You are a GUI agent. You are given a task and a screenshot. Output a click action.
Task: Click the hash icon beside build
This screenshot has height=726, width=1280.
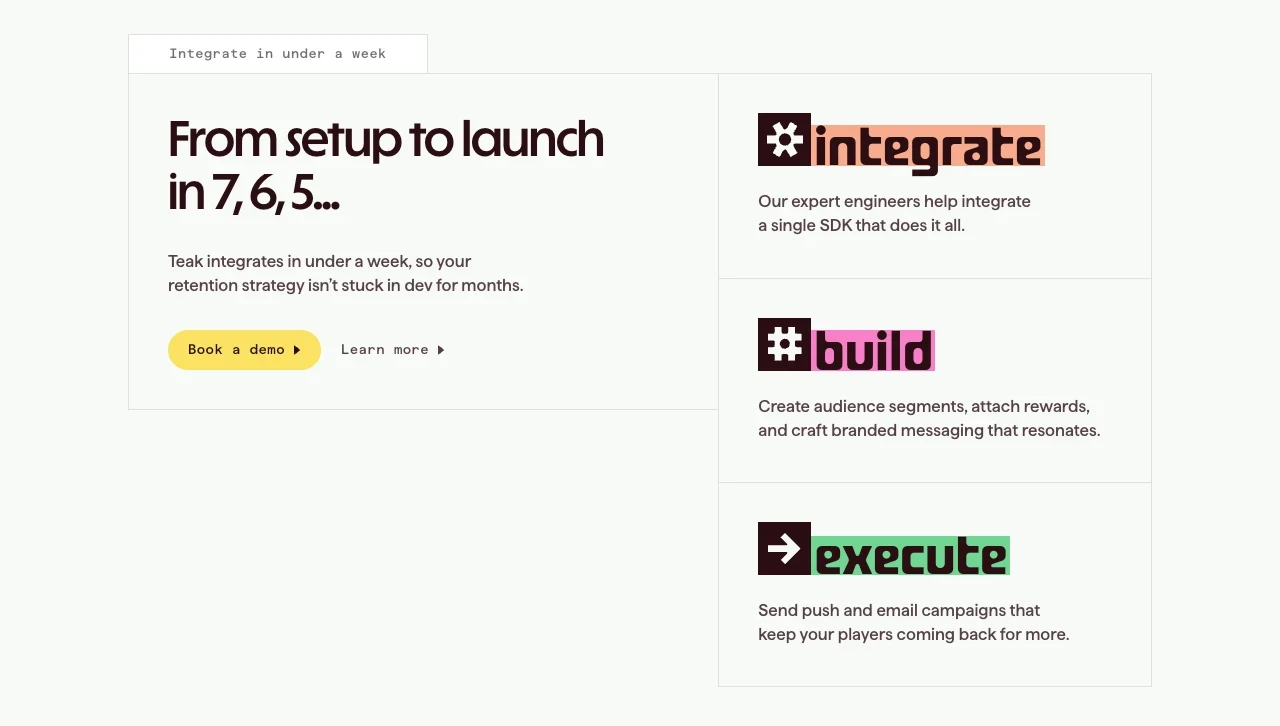pos(784,344)
